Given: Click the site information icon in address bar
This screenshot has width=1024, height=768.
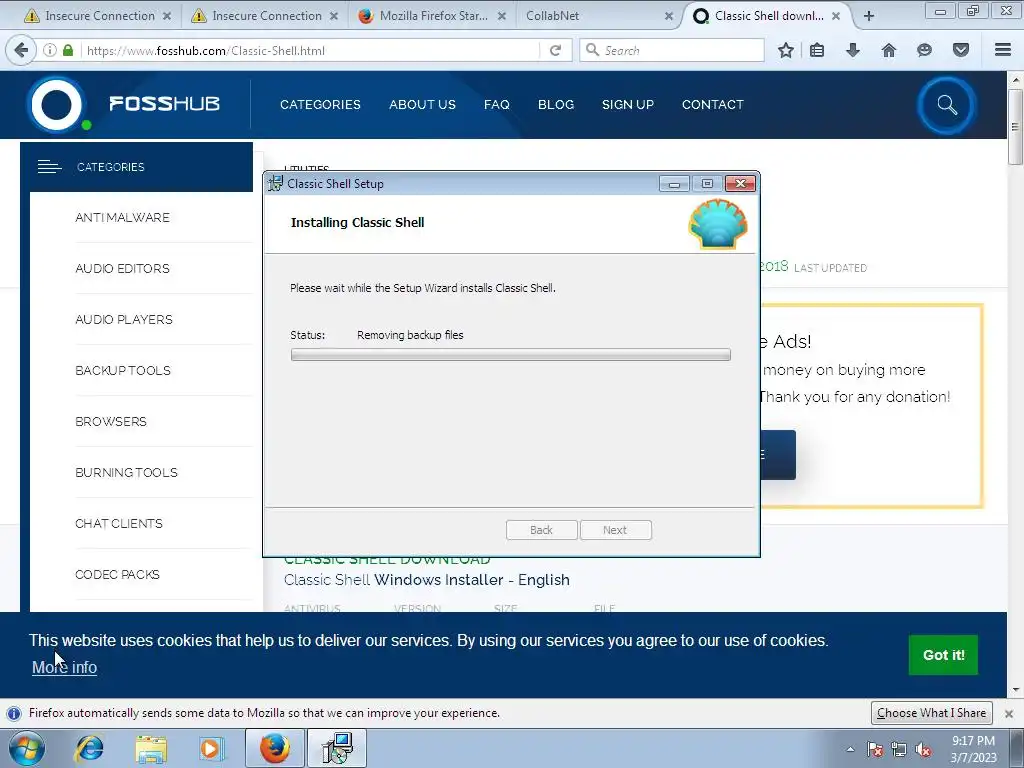Looking at the screenshot, I should click(50, 50).
